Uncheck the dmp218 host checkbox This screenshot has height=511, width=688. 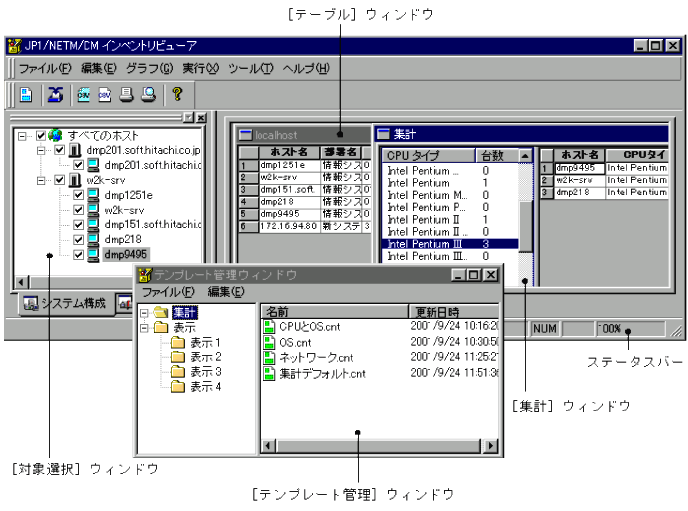[79, 239]
